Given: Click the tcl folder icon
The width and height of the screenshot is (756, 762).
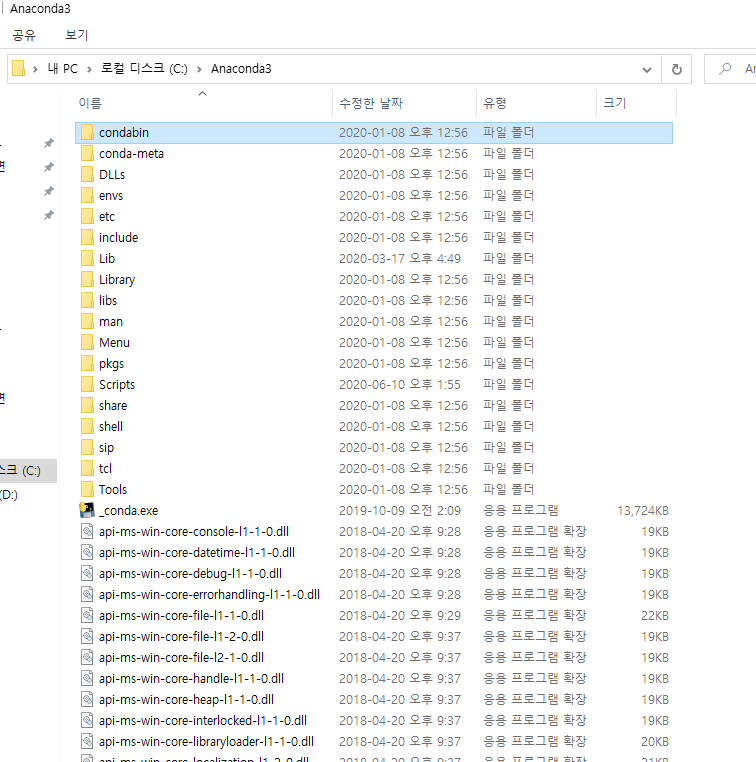Looking at the screenshot, I should (87, 468).
